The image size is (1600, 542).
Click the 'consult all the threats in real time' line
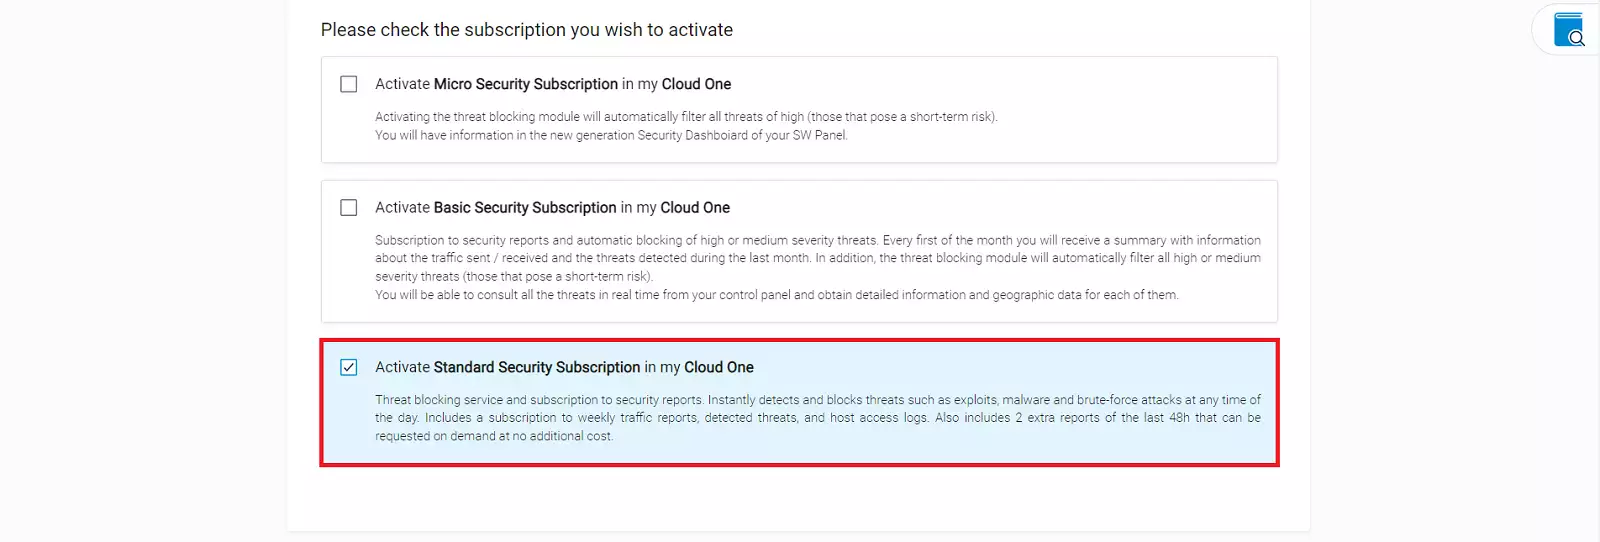(x=776, y=295)
